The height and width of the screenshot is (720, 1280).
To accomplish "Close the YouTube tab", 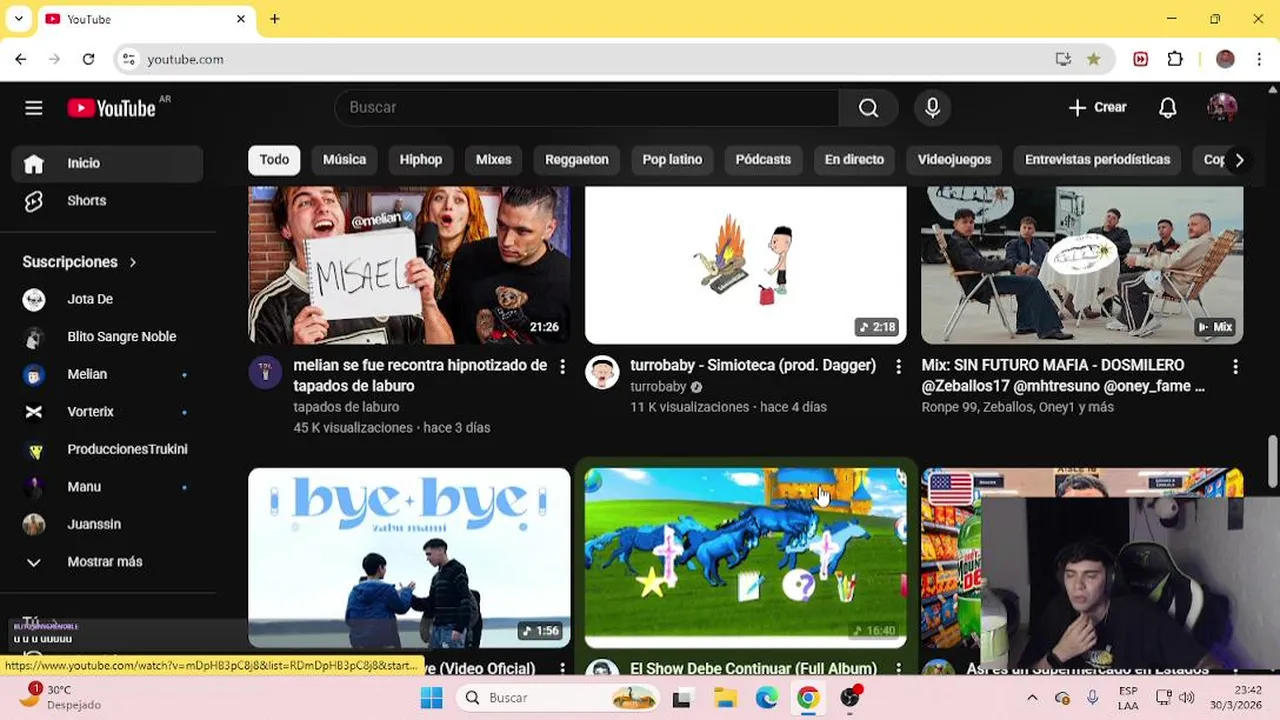I will [241, 19].
